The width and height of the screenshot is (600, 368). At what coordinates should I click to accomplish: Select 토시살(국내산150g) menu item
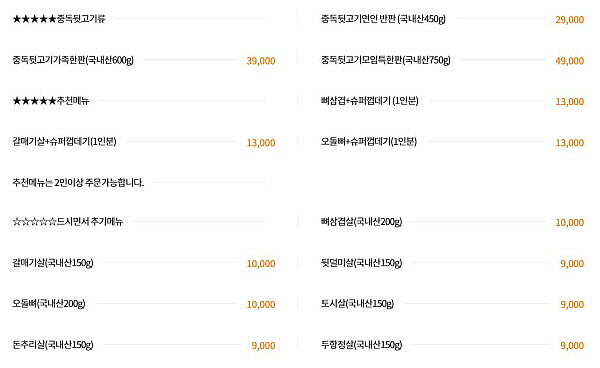coord(357,304)
